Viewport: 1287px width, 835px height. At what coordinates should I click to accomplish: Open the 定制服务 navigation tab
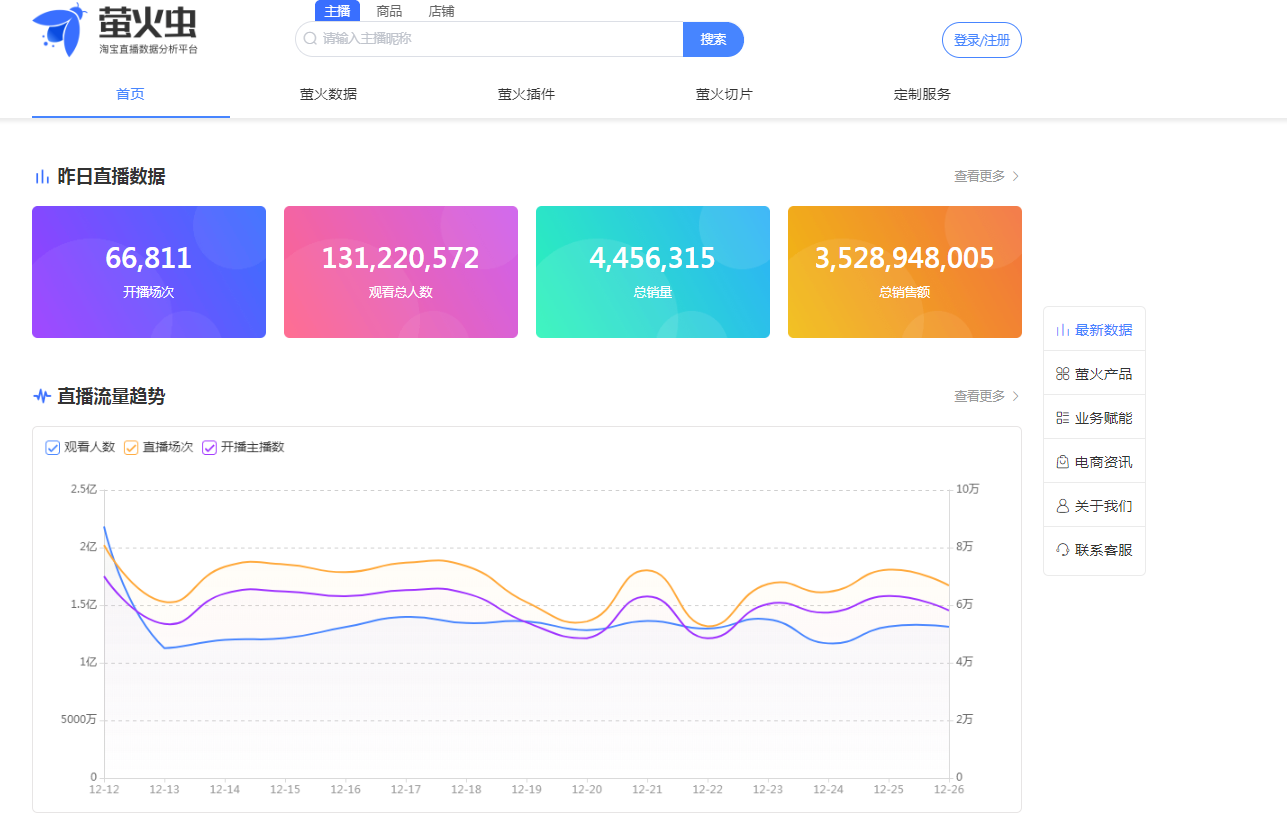(922, 94)
